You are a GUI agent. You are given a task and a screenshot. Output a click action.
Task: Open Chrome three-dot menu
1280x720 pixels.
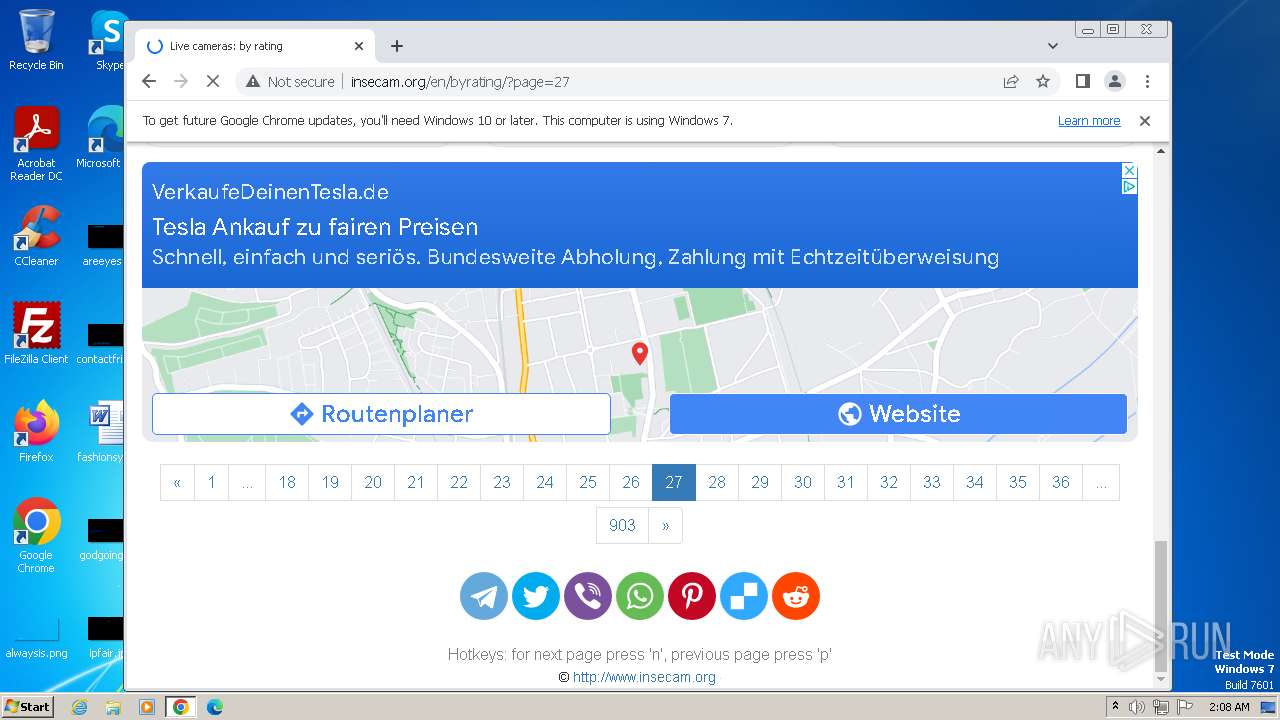(x=1147, y=81)
